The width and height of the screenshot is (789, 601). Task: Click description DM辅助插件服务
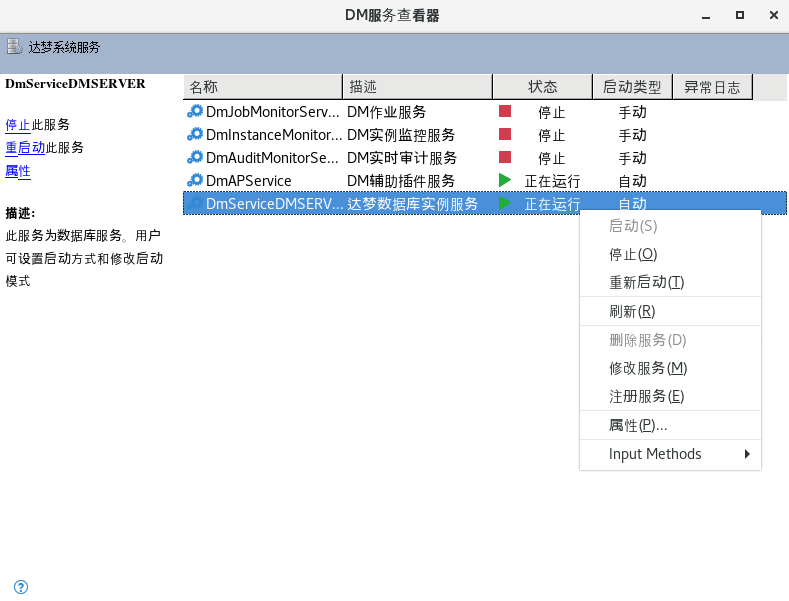[401, 181]
